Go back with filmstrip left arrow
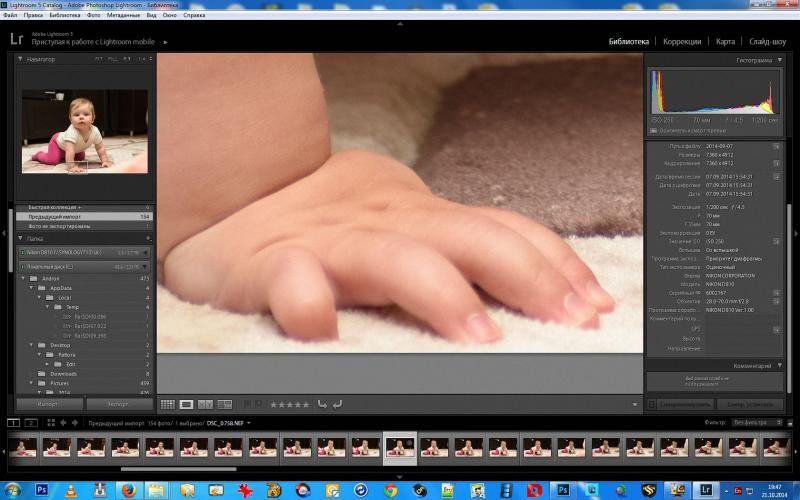 pyautogui.click(x=63, y=422)
